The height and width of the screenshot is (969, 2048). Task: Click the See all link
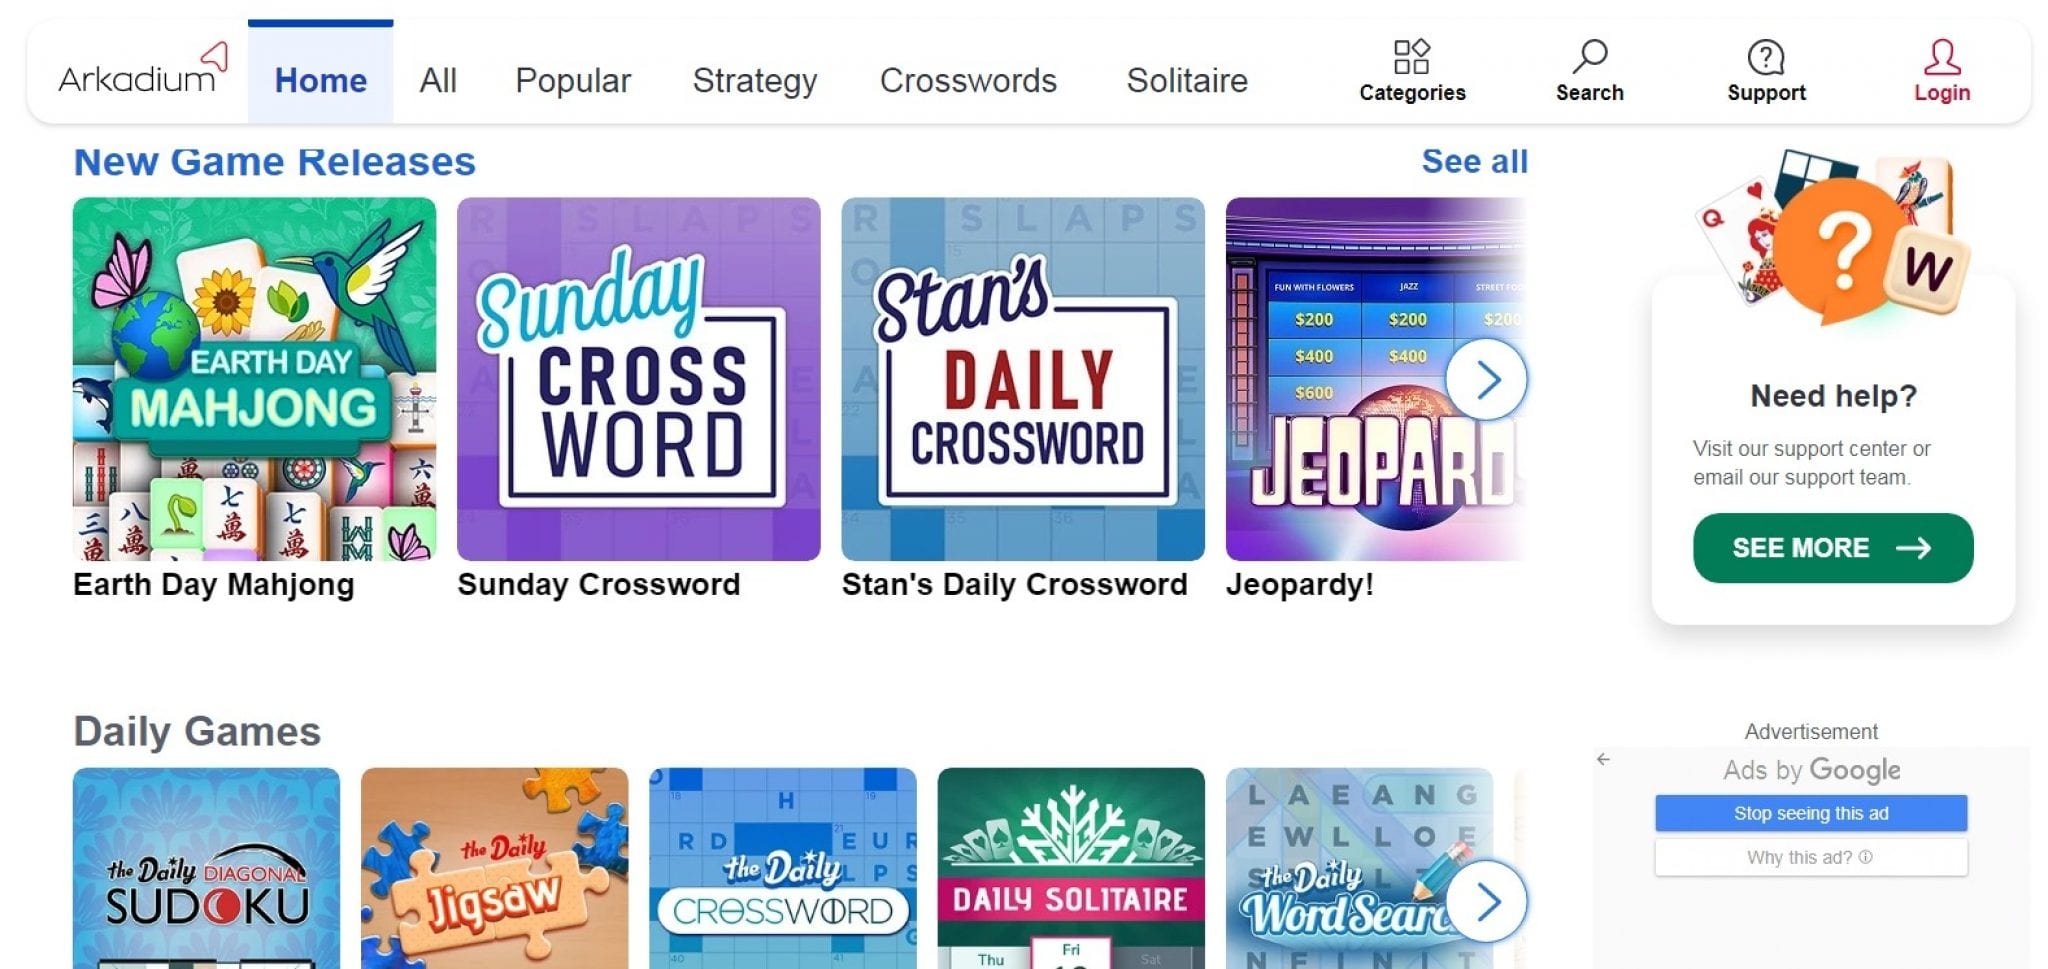pos(1475,161)
